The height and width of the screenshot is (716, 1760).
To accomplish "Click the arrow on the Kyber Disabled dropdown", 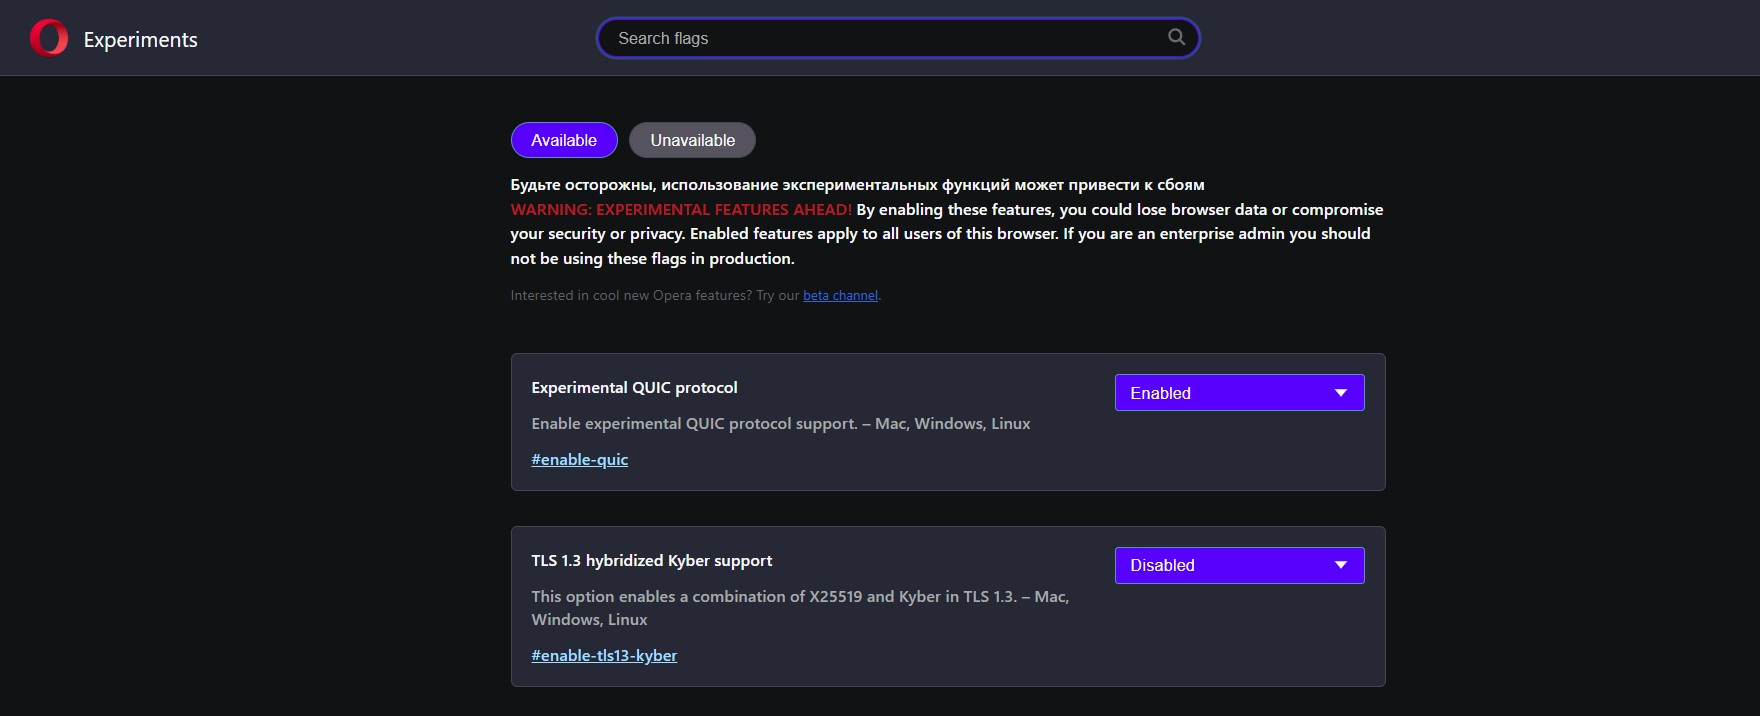I will pyautogui.click(x=1341, y=565).
